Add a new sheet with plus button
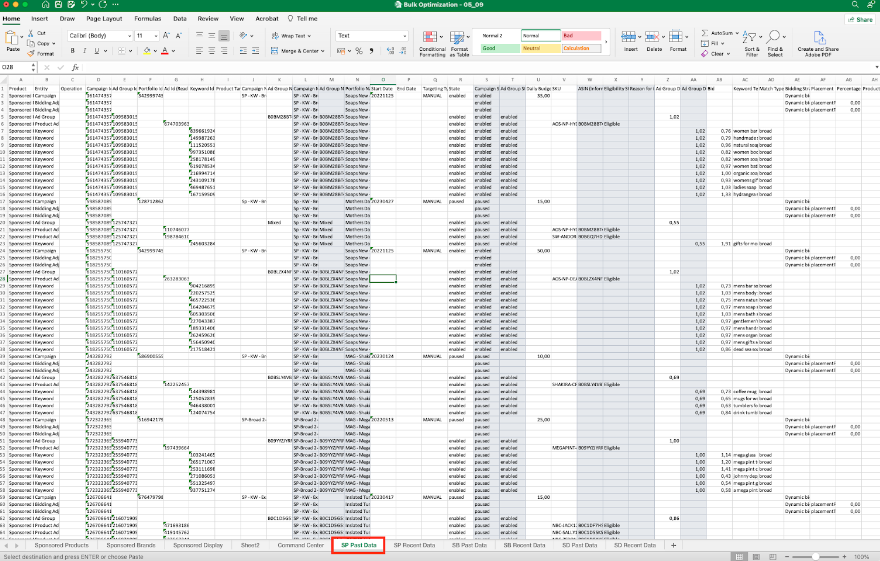880x561 pixels. 673,545
